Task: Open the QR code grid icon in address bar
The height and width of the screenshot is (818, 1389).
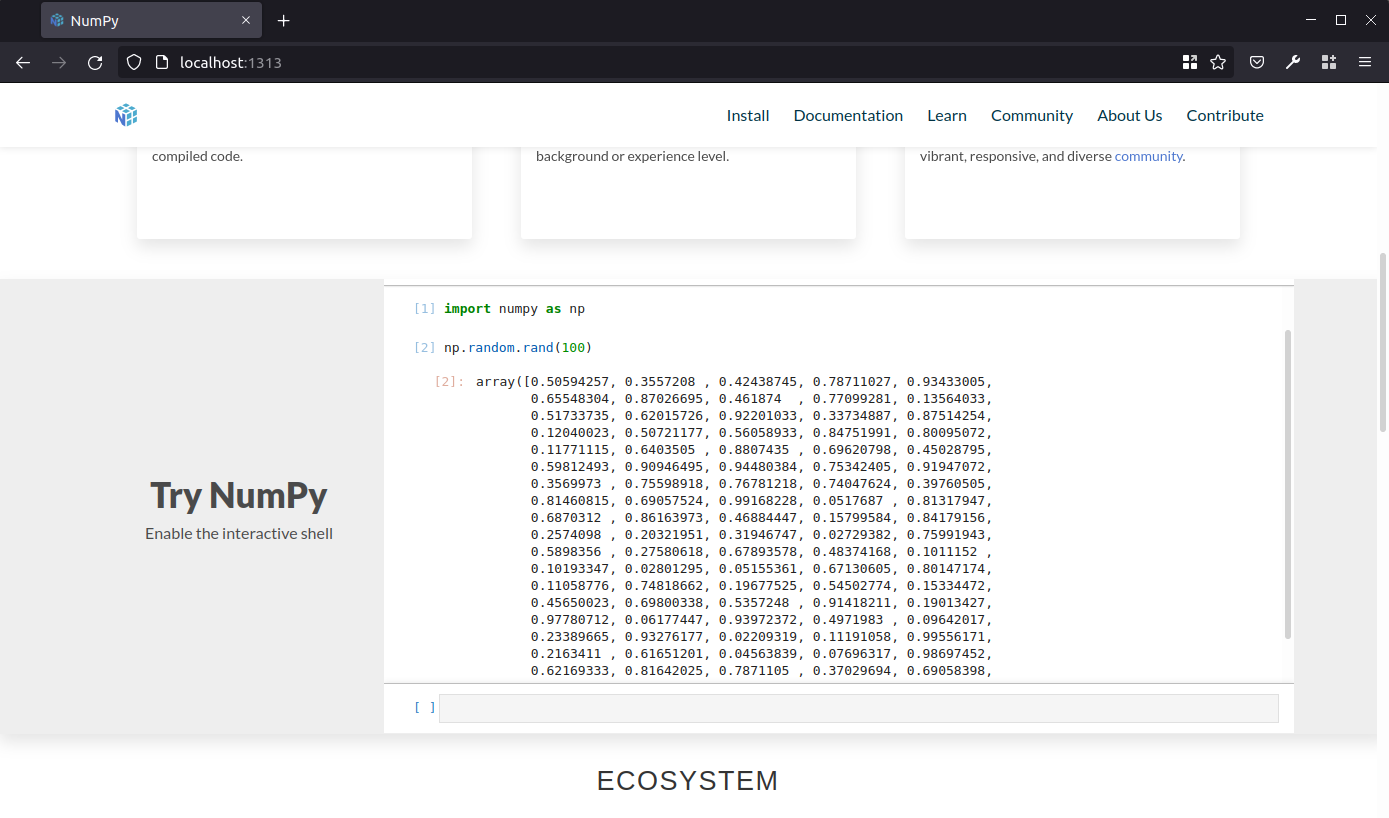Action: [x=1190, y=62]
